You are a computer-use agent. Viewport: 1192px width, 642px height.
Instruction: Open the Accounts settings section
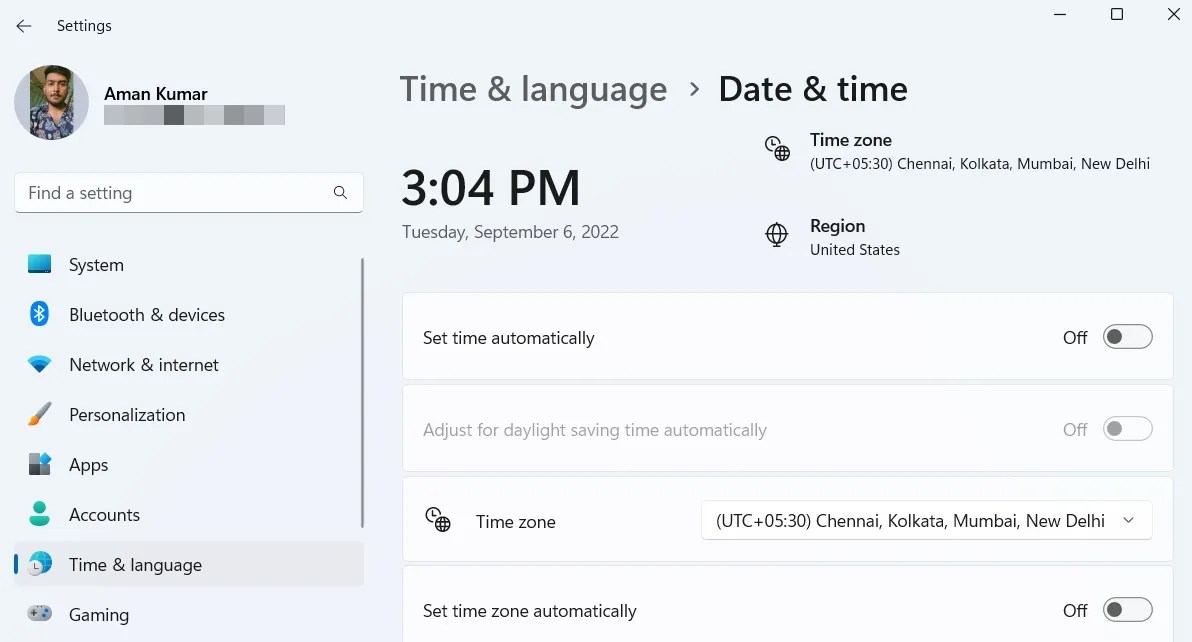point(104,515)
